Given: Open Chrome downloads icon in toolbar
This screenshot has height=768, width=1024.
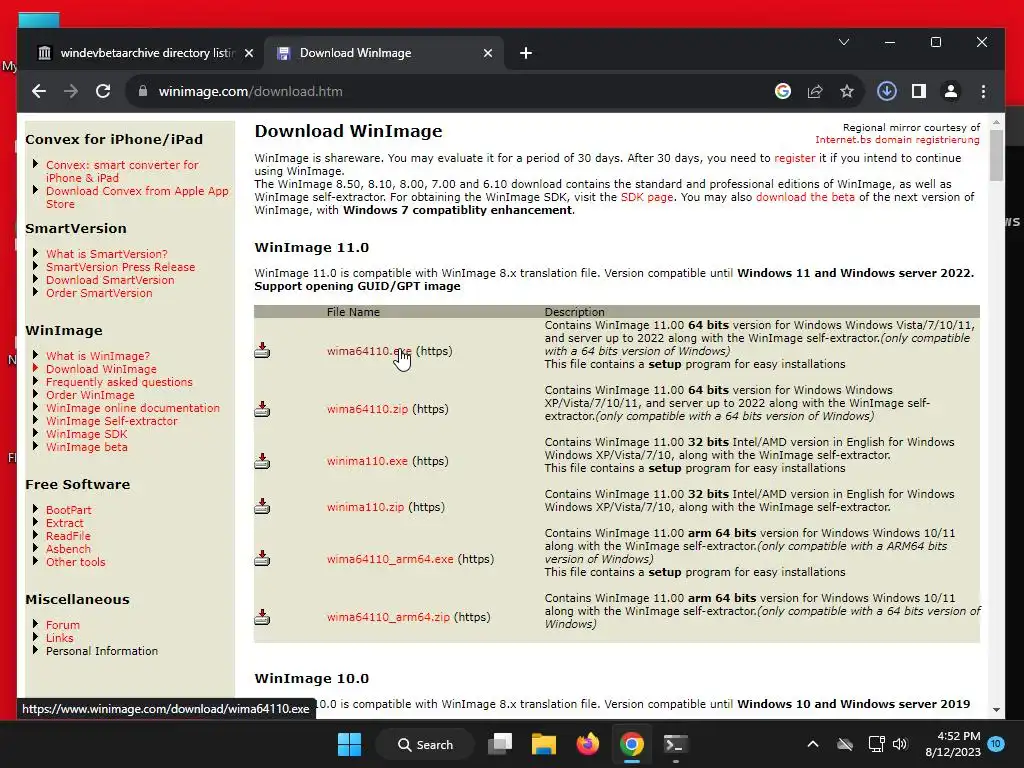Looking at the screenshot, I should pyautogui.click(x=886, y=91).
